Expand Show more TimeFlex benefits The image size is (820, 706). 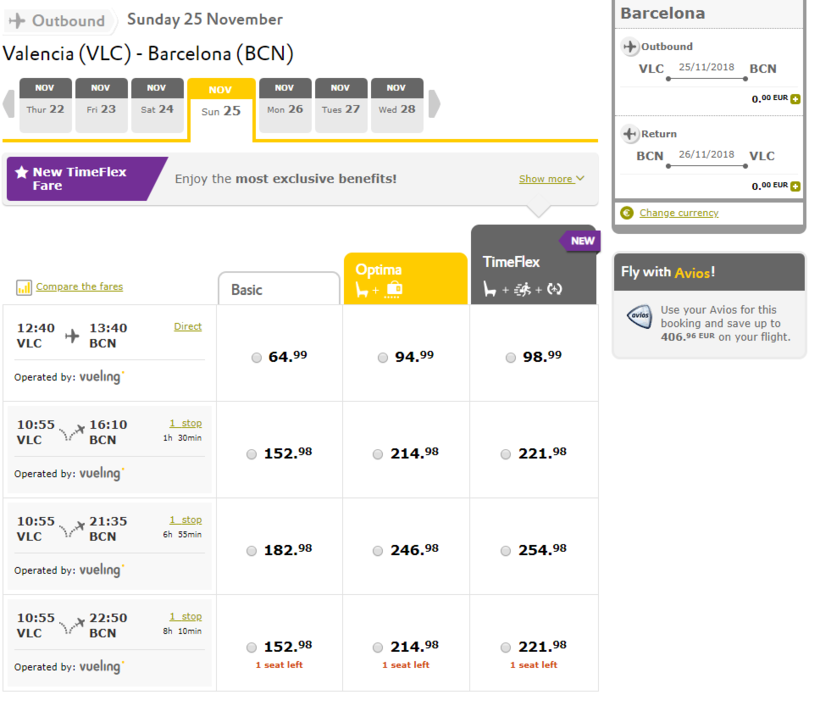(551, 179)
